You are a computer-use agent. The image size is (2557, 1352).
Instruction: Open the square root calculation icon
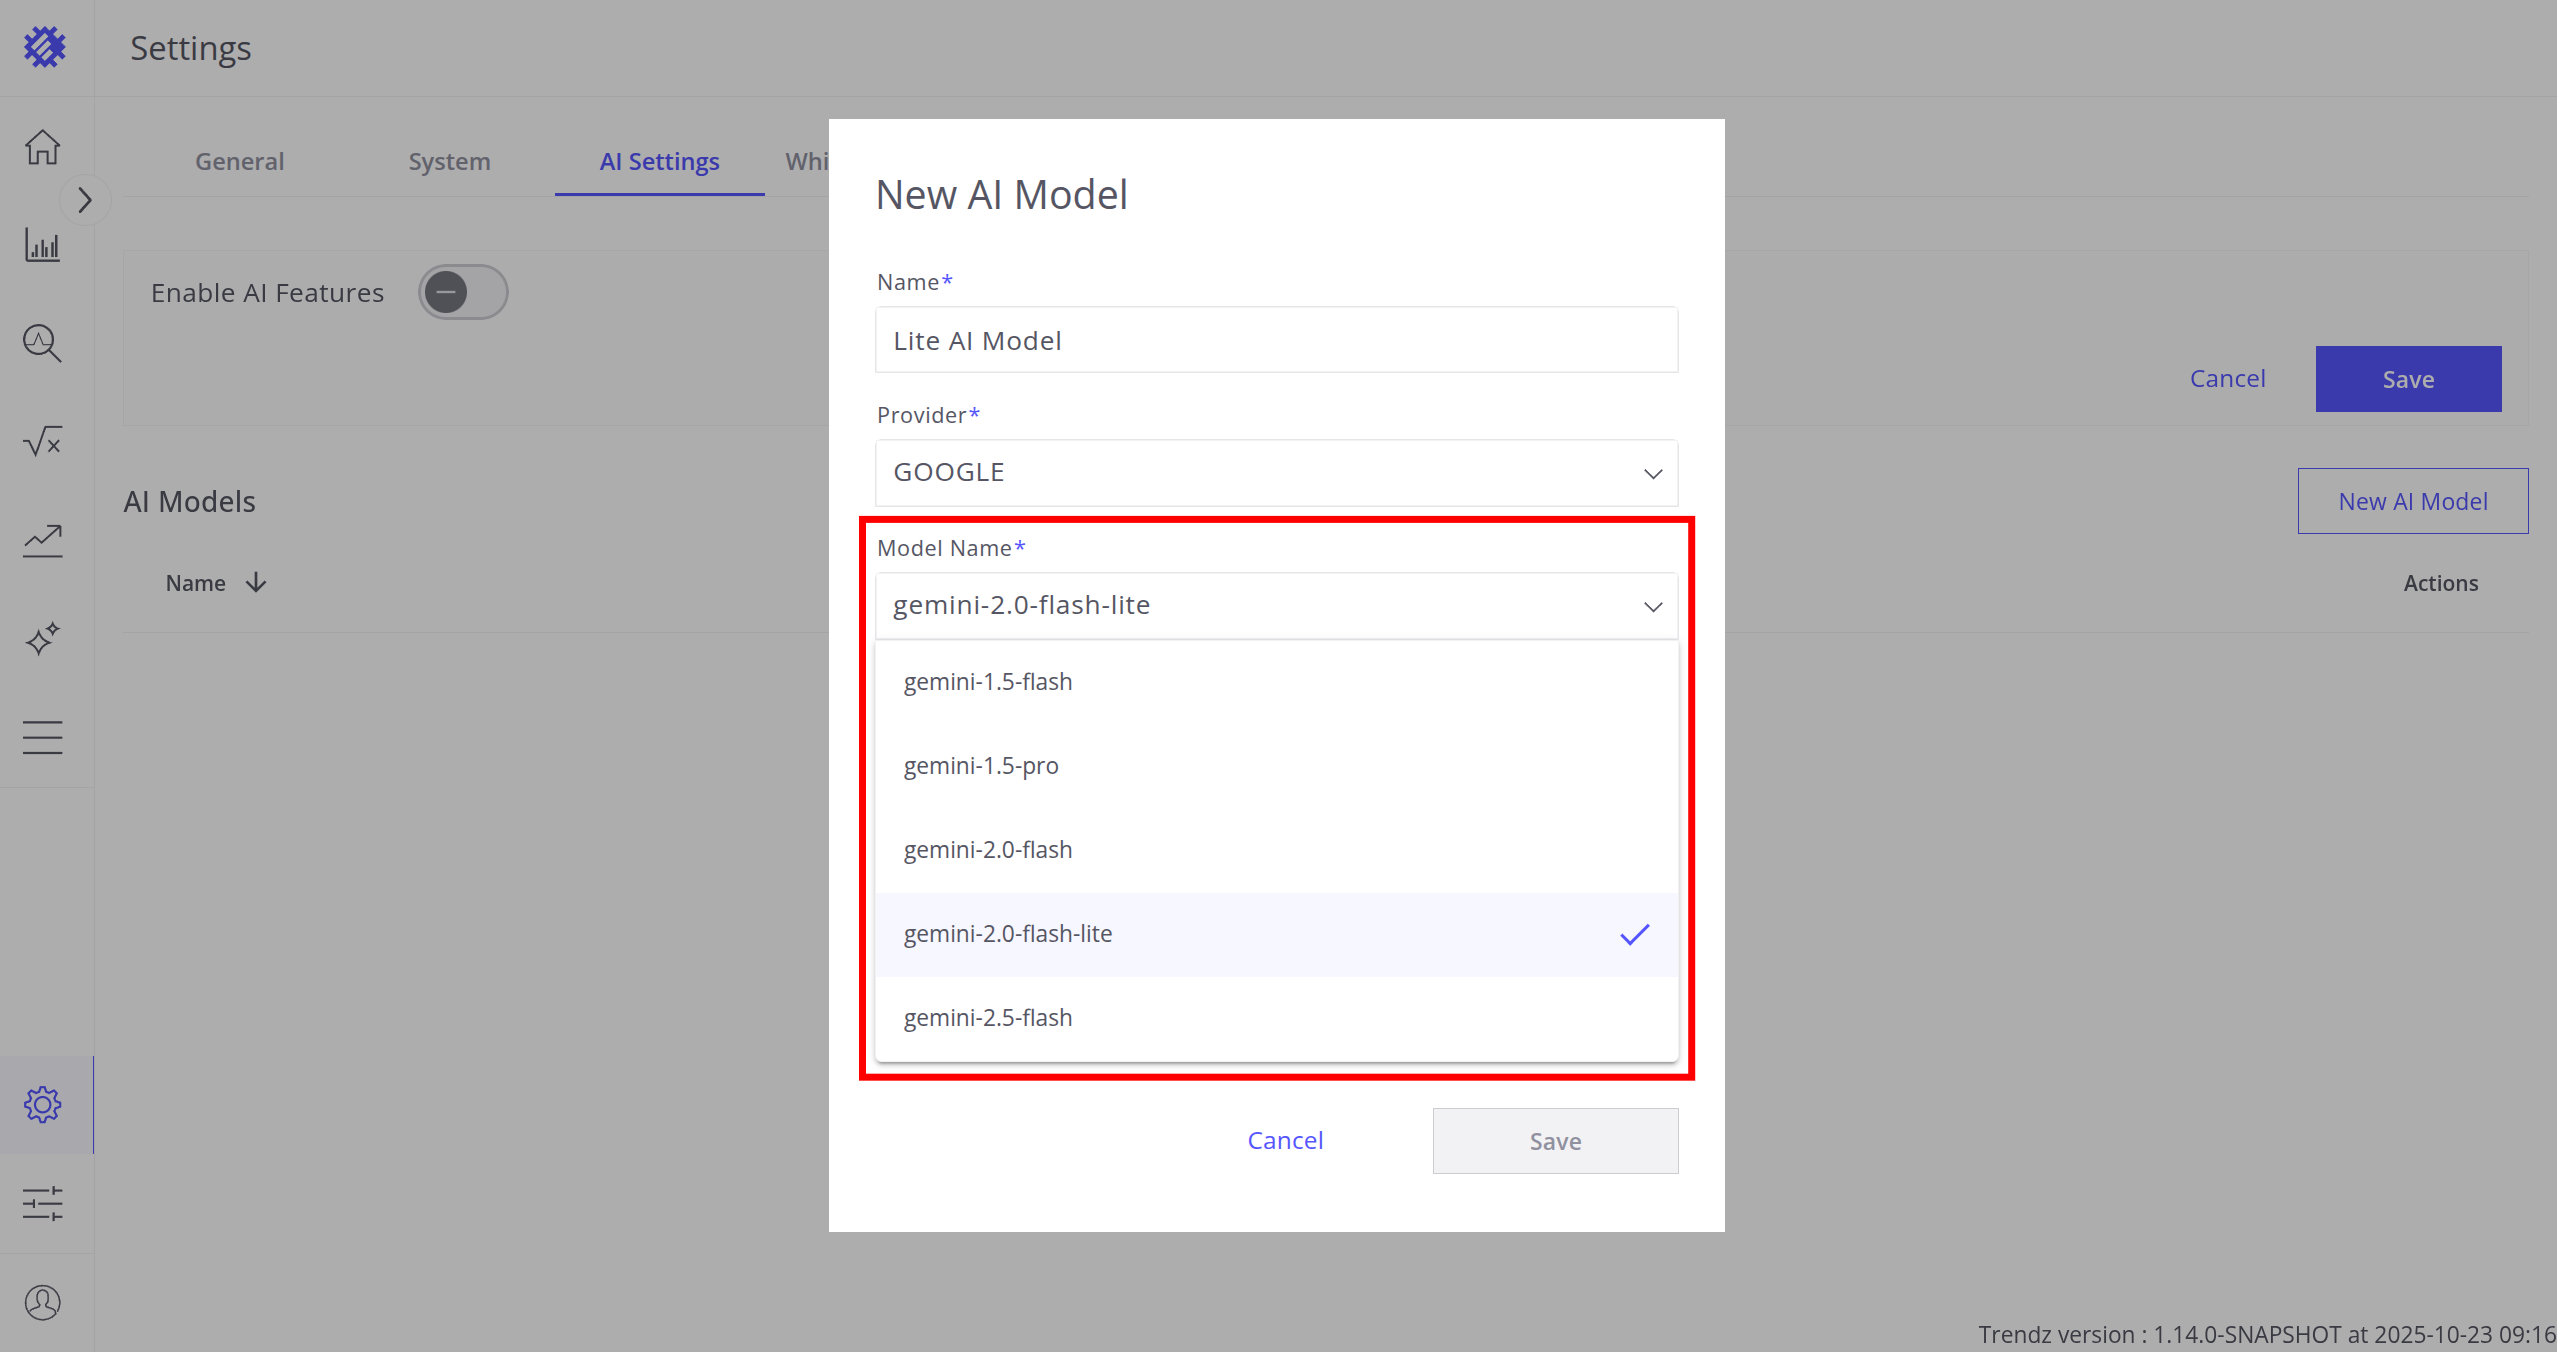pyautogui.click(x=42, y=441)
